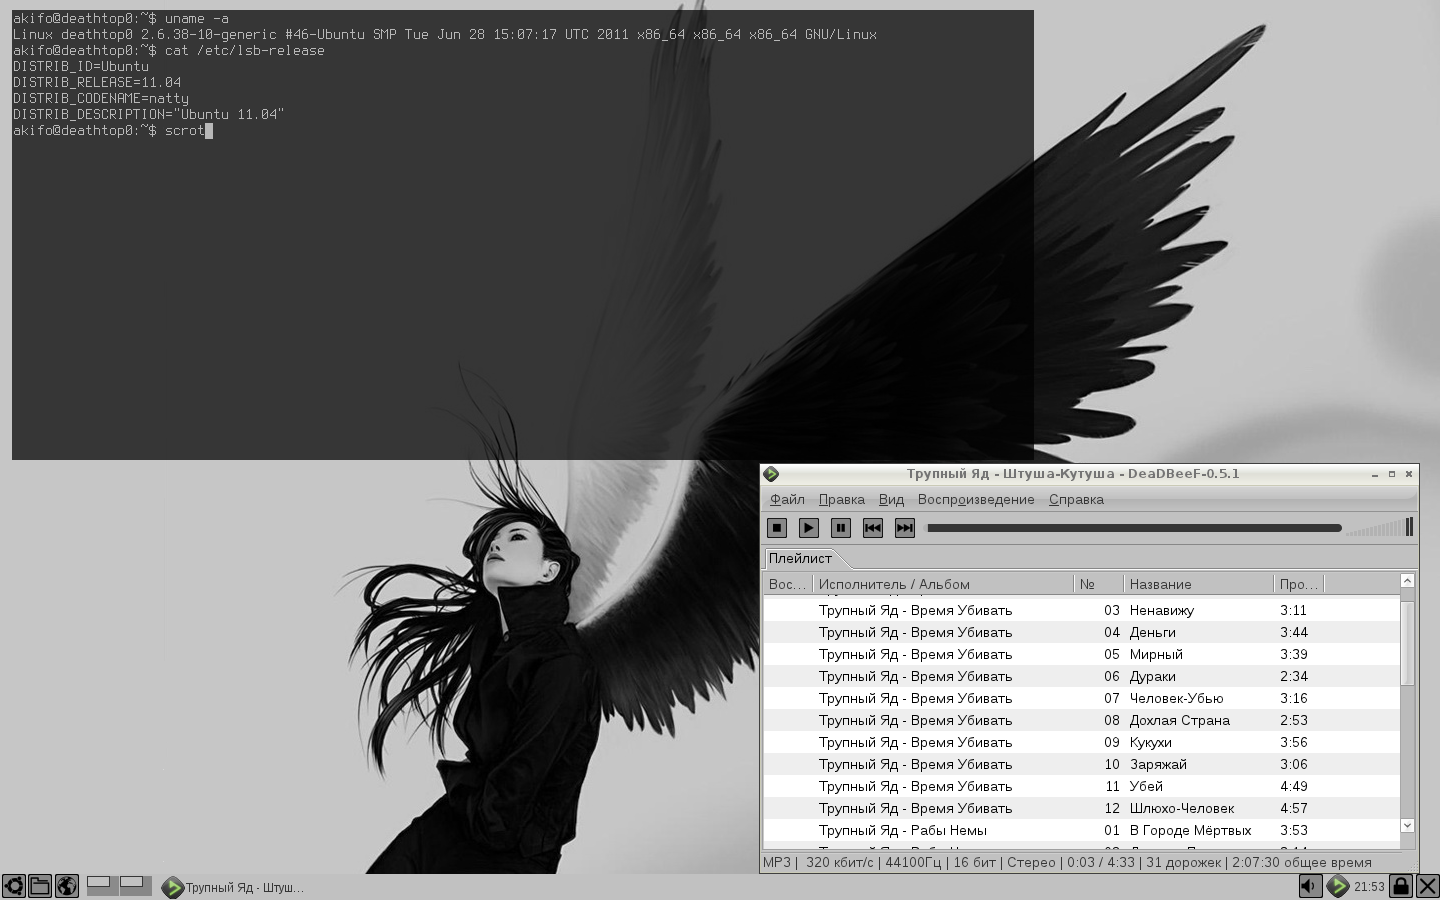Select the Плейлист tab

point(800,559)
